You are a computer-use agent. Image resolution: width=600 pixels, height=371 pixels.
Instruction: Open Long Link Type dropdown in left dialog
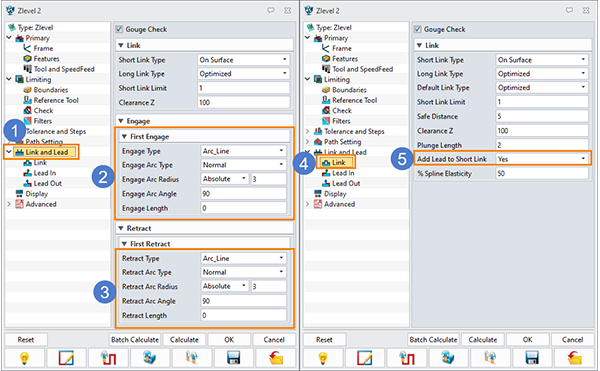(x=243, y=73)
